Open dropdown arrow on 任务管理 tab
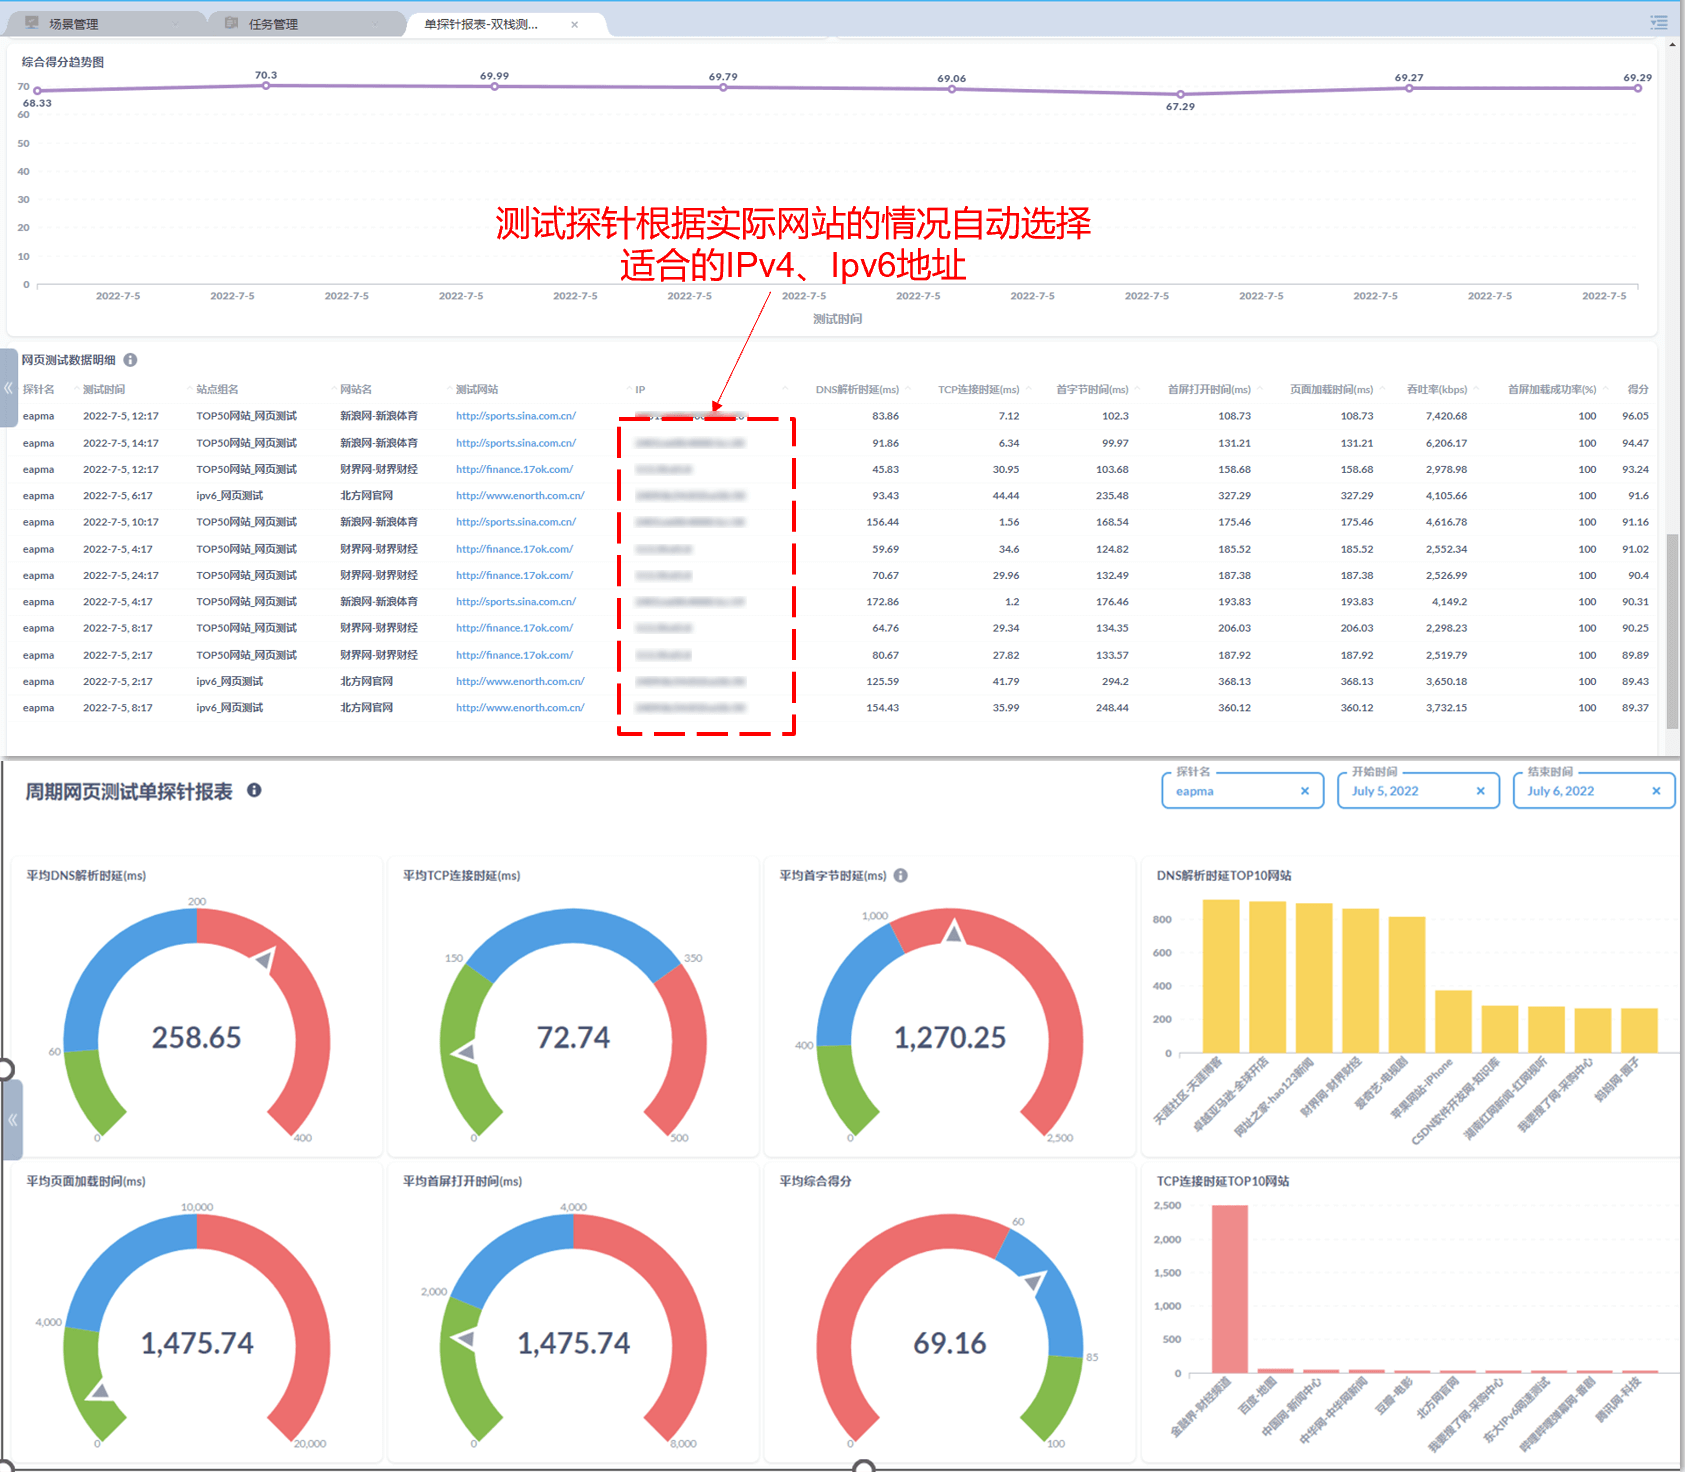1685x1472 pixels. click(376, 24)
